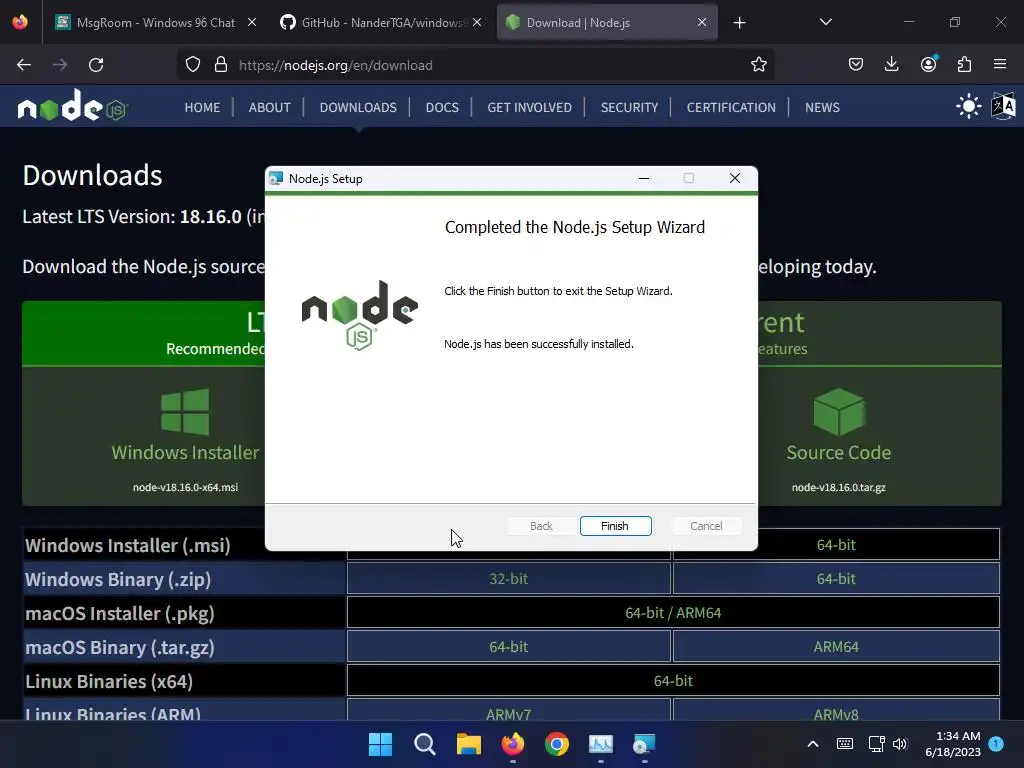Open the Windows Start menu
Image resolution: width=1024 pixels, height=768 pixels.
pyautogui.click(x=380, y=744)
